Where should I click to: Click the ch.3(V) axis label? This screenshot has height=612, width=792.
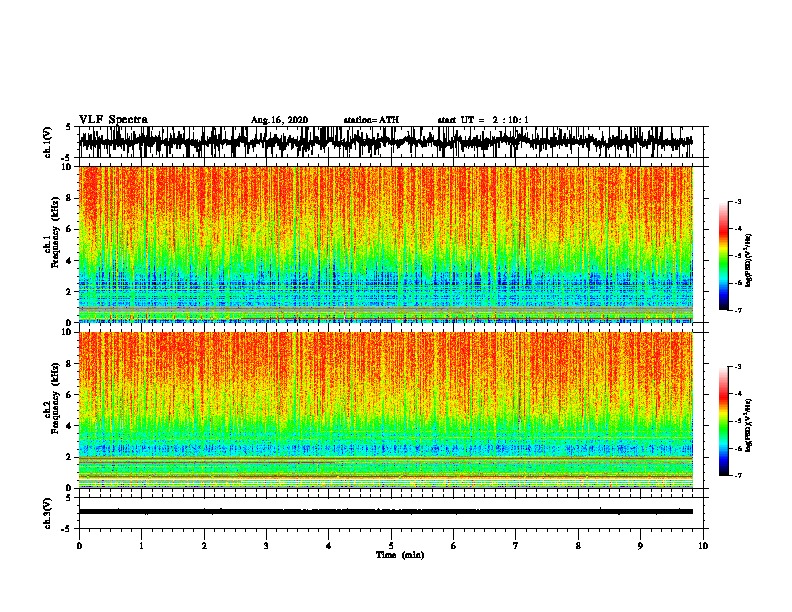coord(48,514)
